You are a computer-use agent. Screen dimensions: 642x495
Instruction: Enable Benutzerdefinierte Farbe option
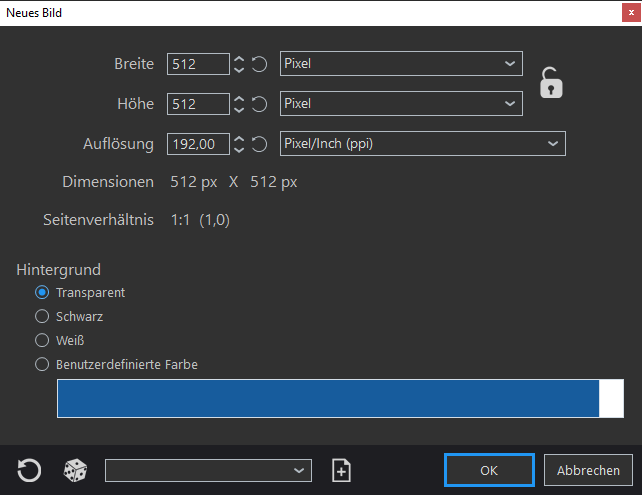(x=42, y=364)
